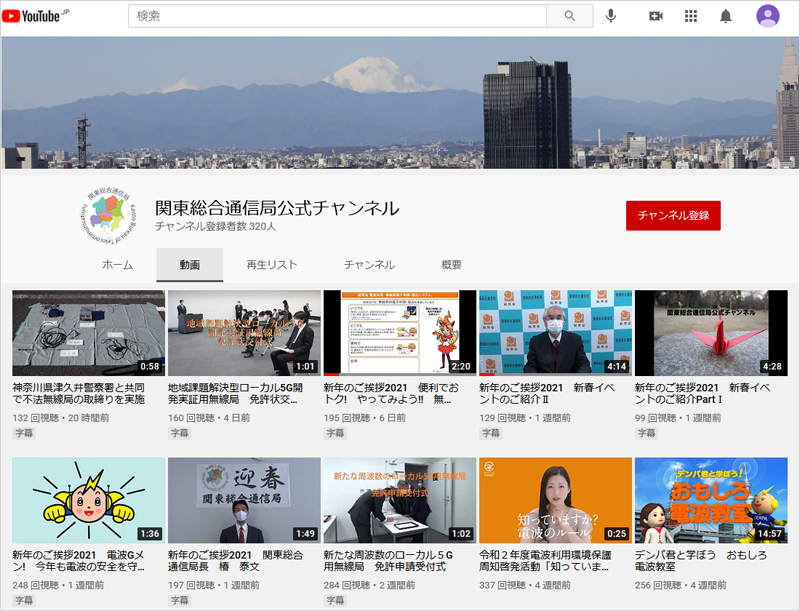
Task: Switch to the ホーム tab
Action: click(x=117, y=265)
